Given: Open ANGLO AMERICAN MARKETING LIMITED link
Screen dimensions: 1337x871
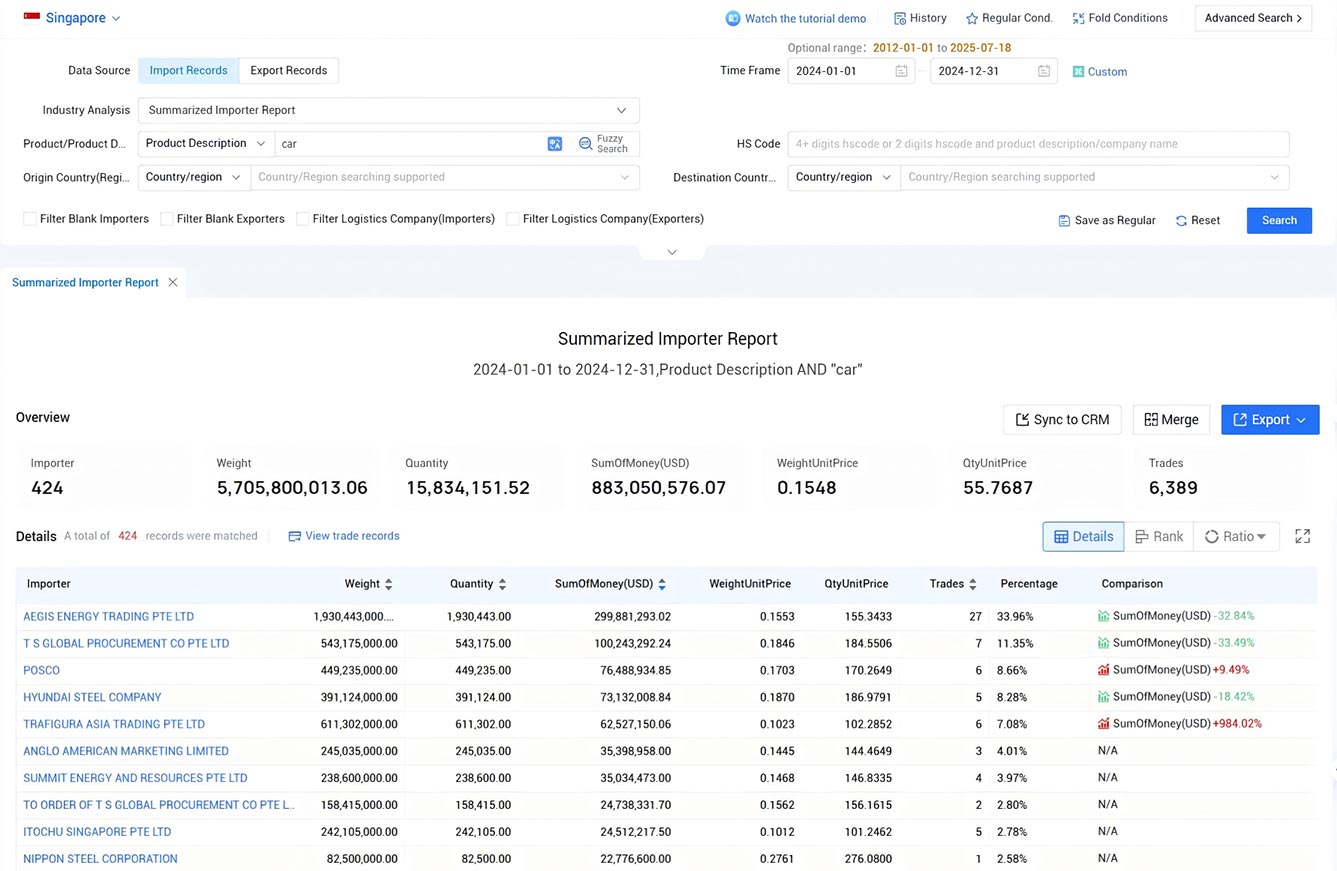Looking at the screenshot, I should coord(126,751).
